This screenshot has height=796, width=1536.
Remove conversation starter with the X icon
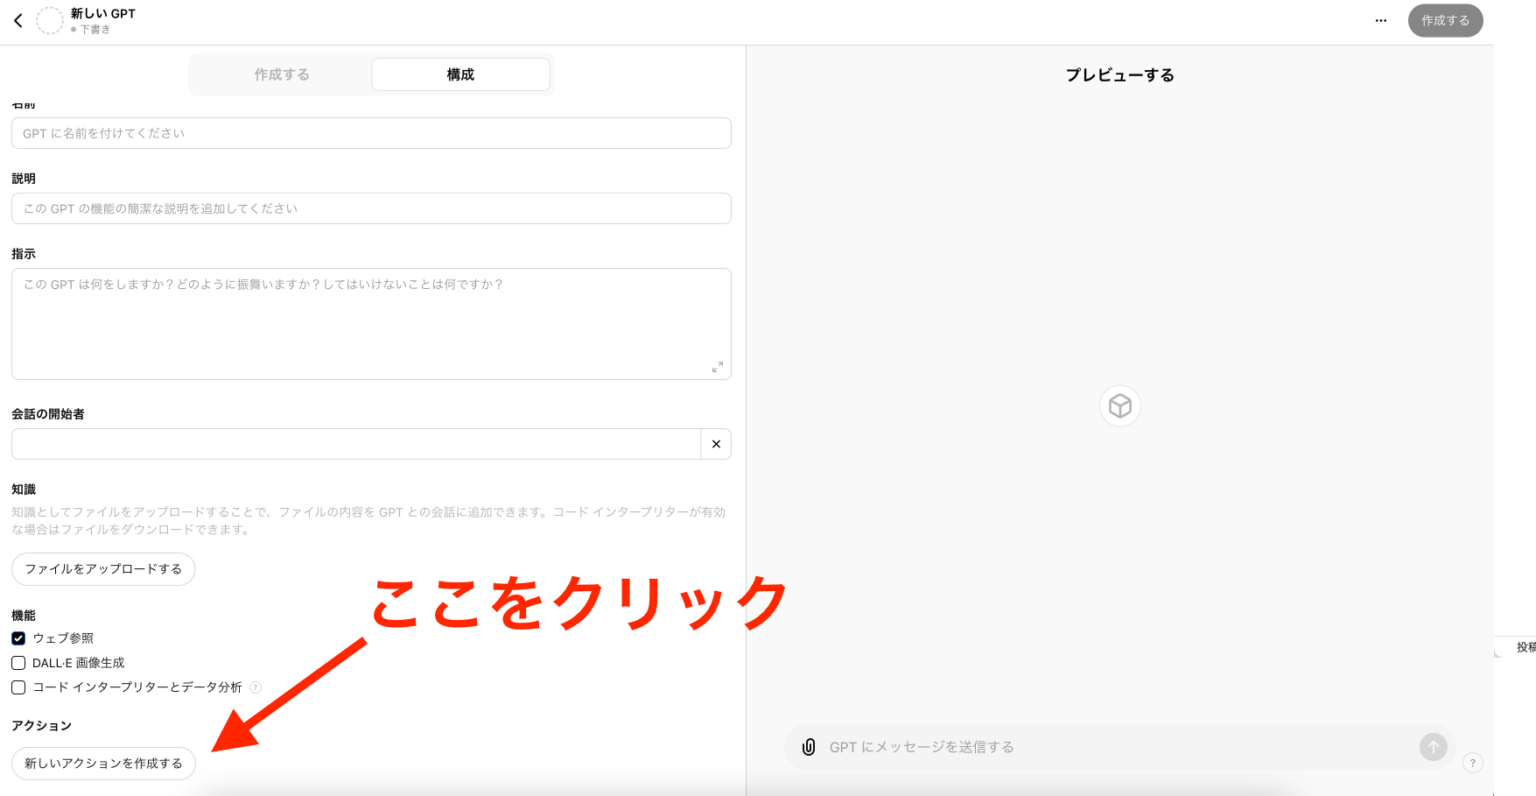[x=716, y=444]
